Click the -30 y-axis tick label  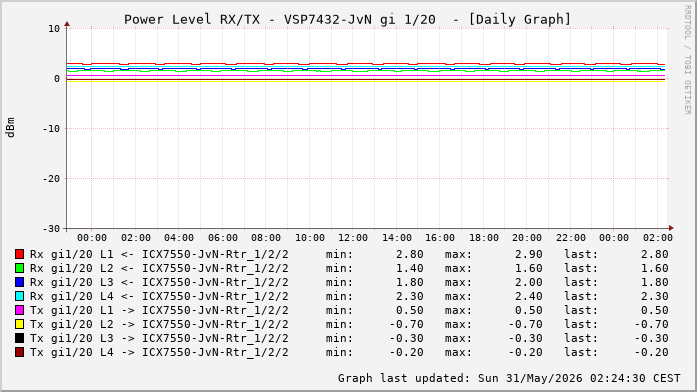coord(51,228)
